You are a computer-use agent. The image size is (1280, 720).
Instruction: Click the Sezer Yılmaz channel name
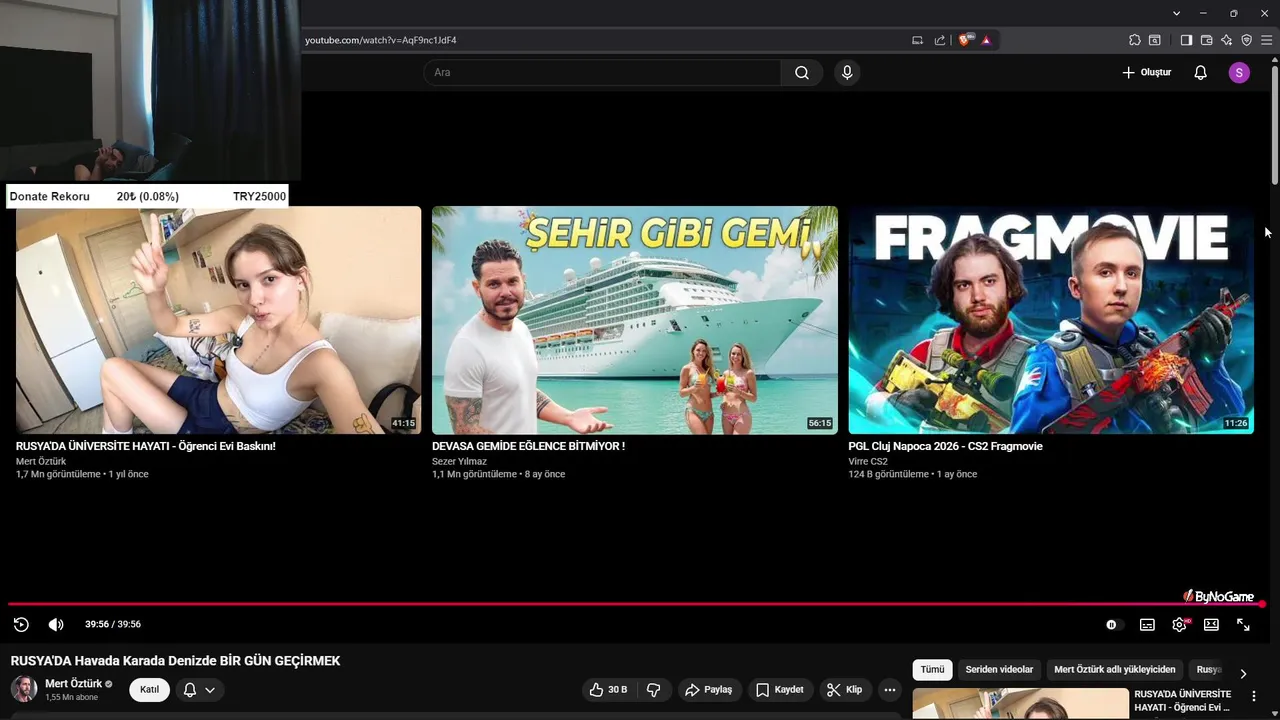(459, 461)
